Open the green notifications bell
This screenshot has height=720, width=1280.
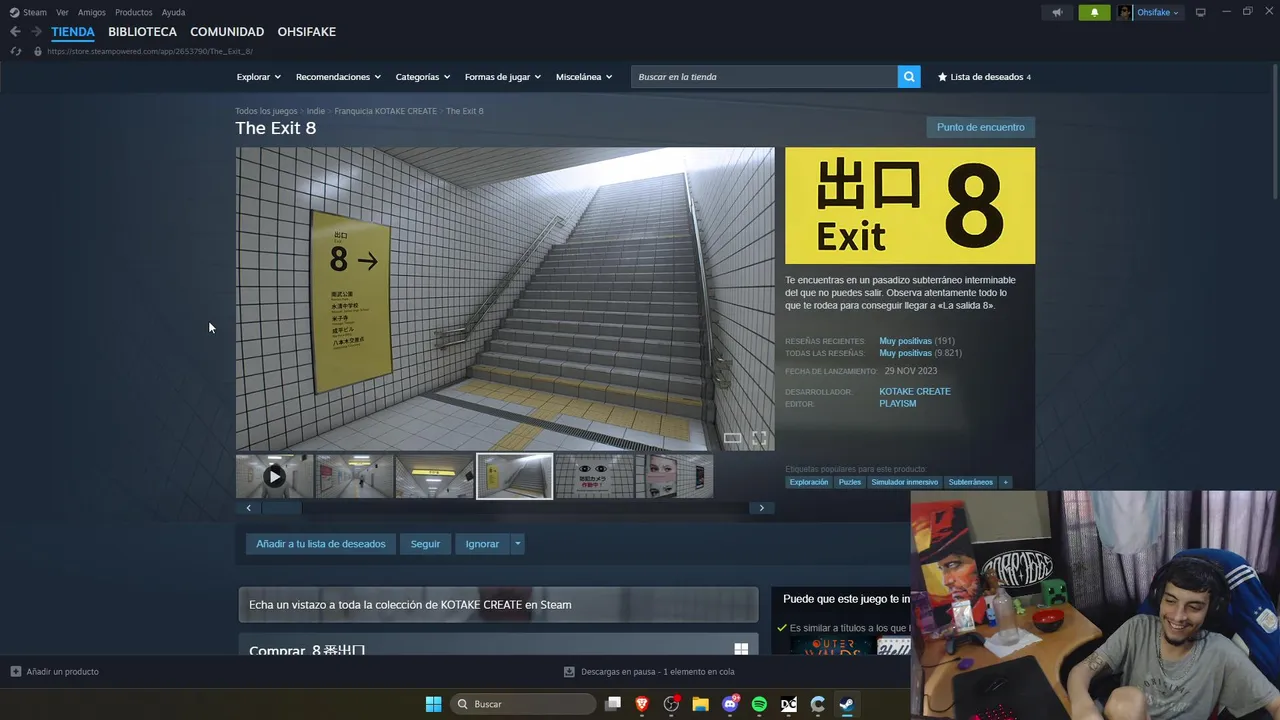1094,12
